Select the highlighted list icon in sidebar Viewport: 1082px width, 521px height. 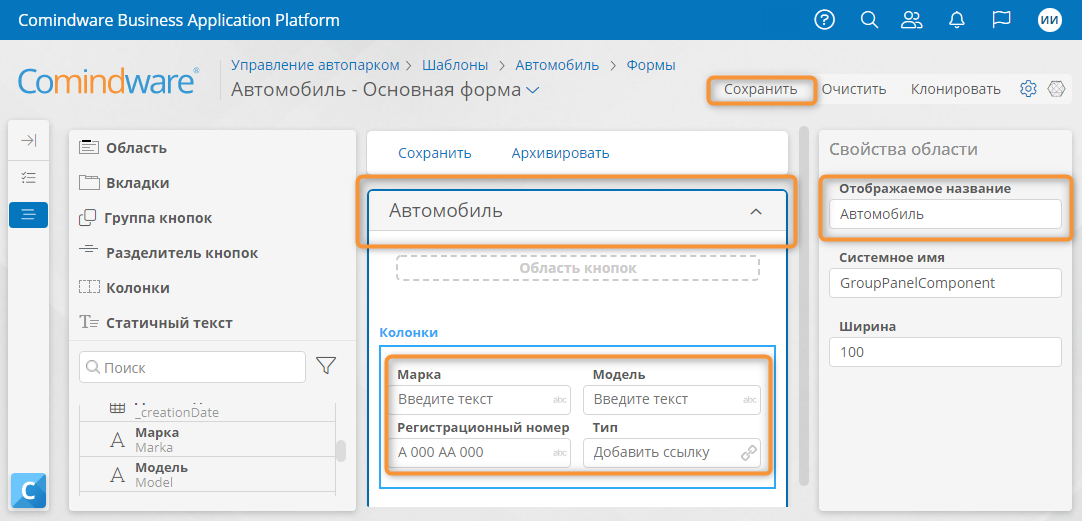[x=28, y=215]
